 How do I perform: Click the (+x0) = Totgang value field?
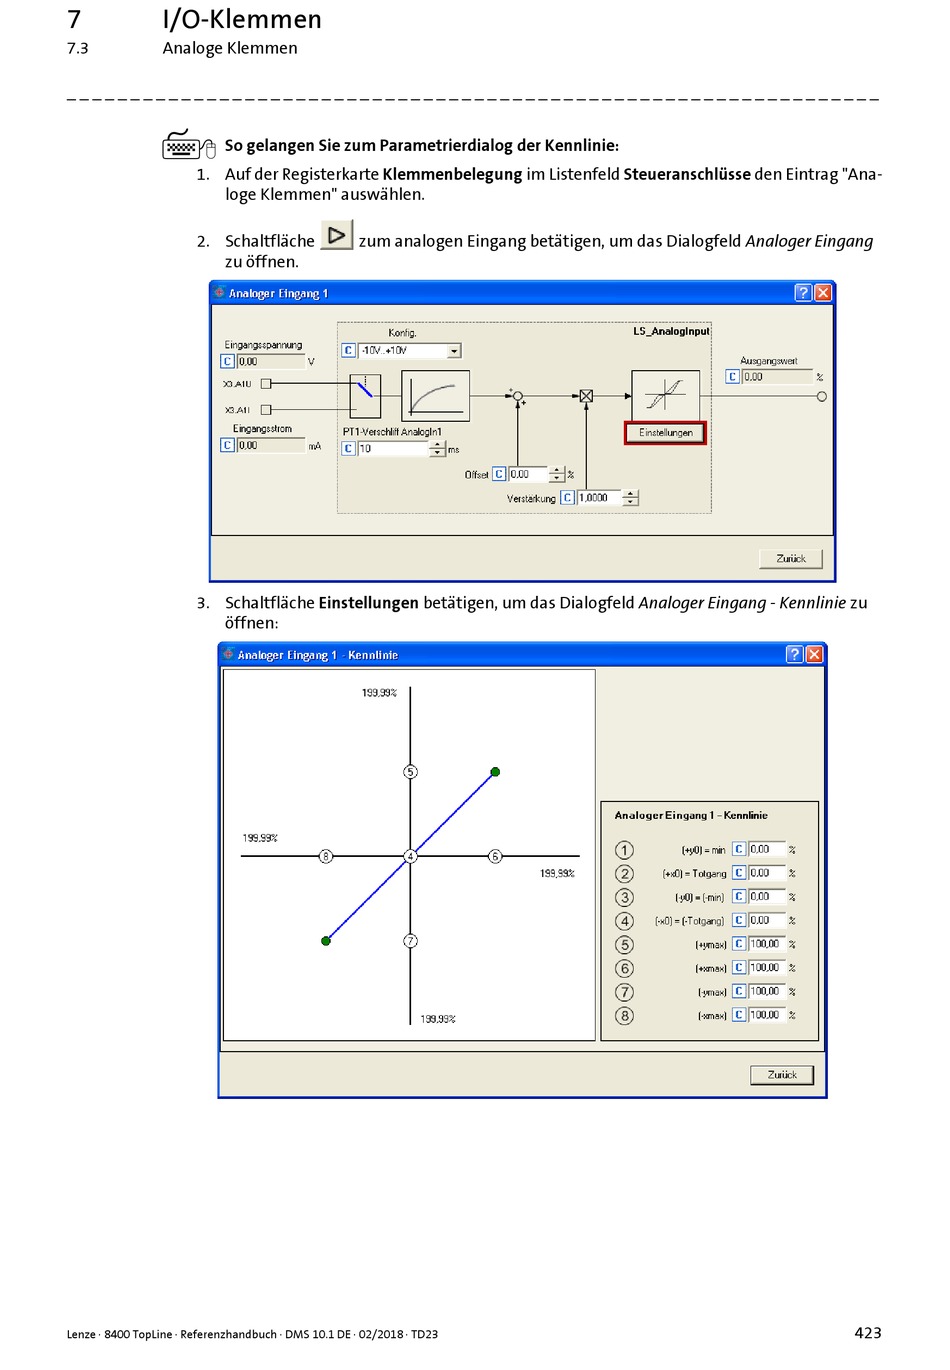click(767, 873)
